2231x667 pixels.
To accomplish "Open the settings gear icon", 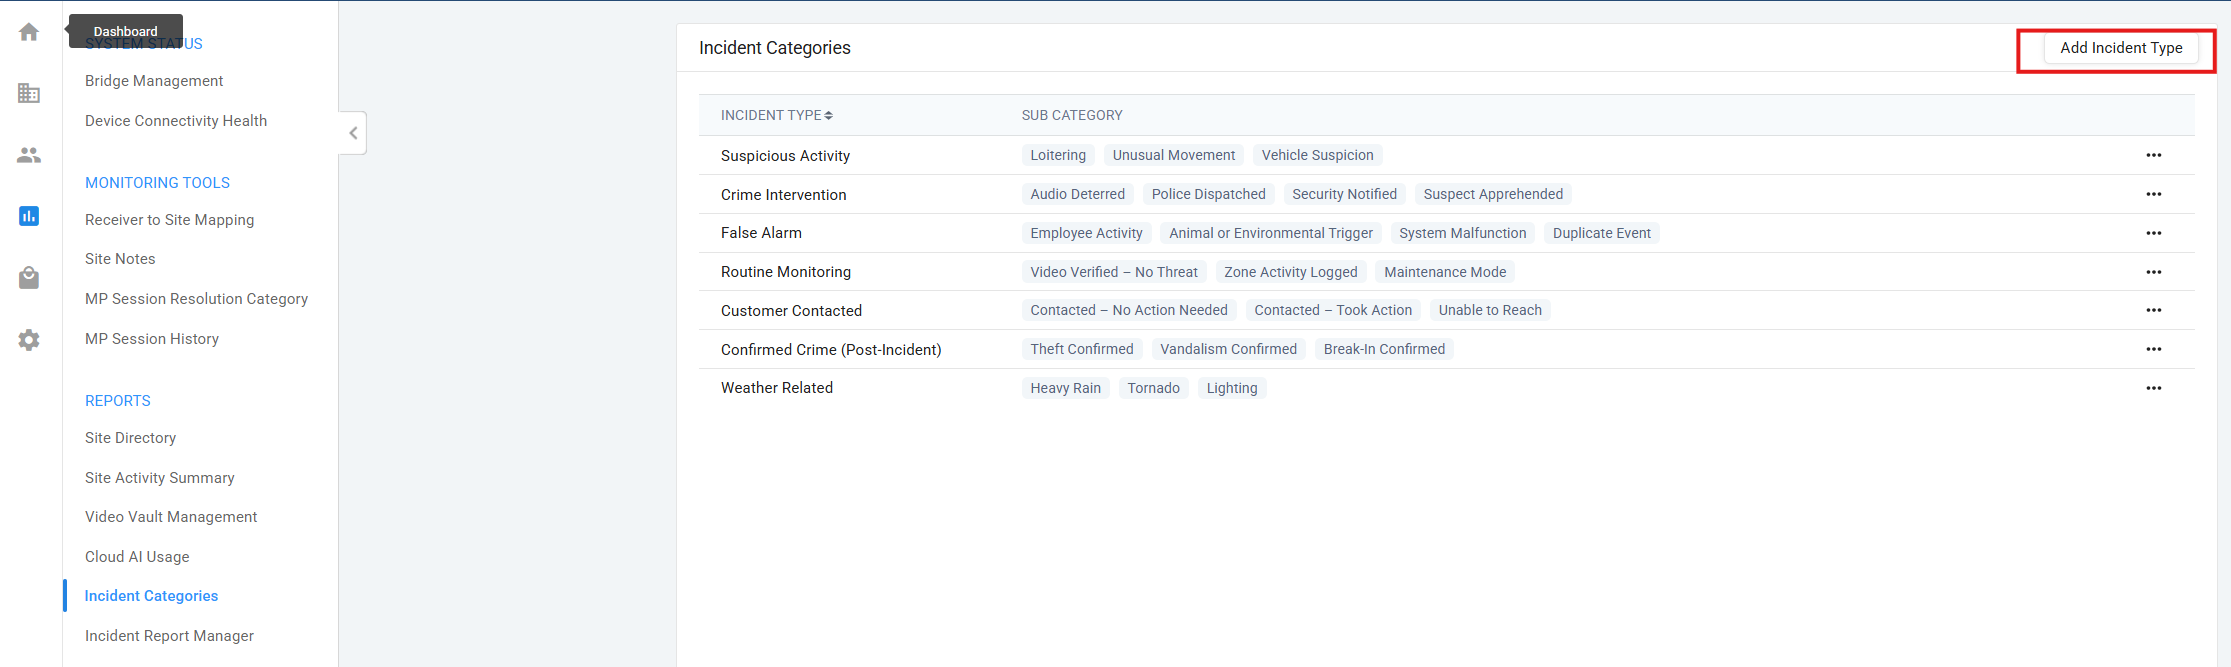I will pos(29,340).
